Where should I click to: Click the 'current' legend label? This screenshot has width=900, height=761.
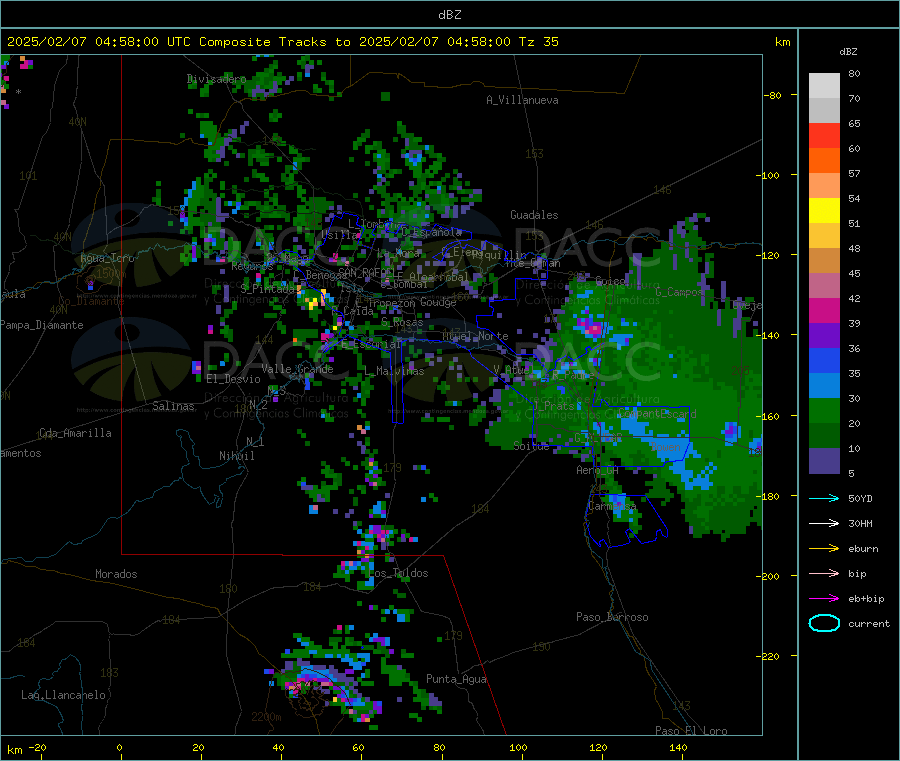[x=868, y=623]
